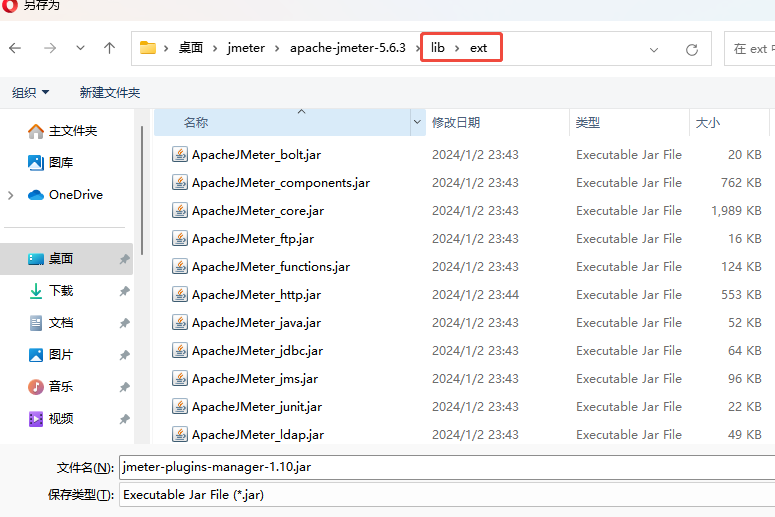Image resolution: width=775 pixels, height=517 pixels.
Task: Sort by the 修改日期 column header
Action: click(497, 122)
